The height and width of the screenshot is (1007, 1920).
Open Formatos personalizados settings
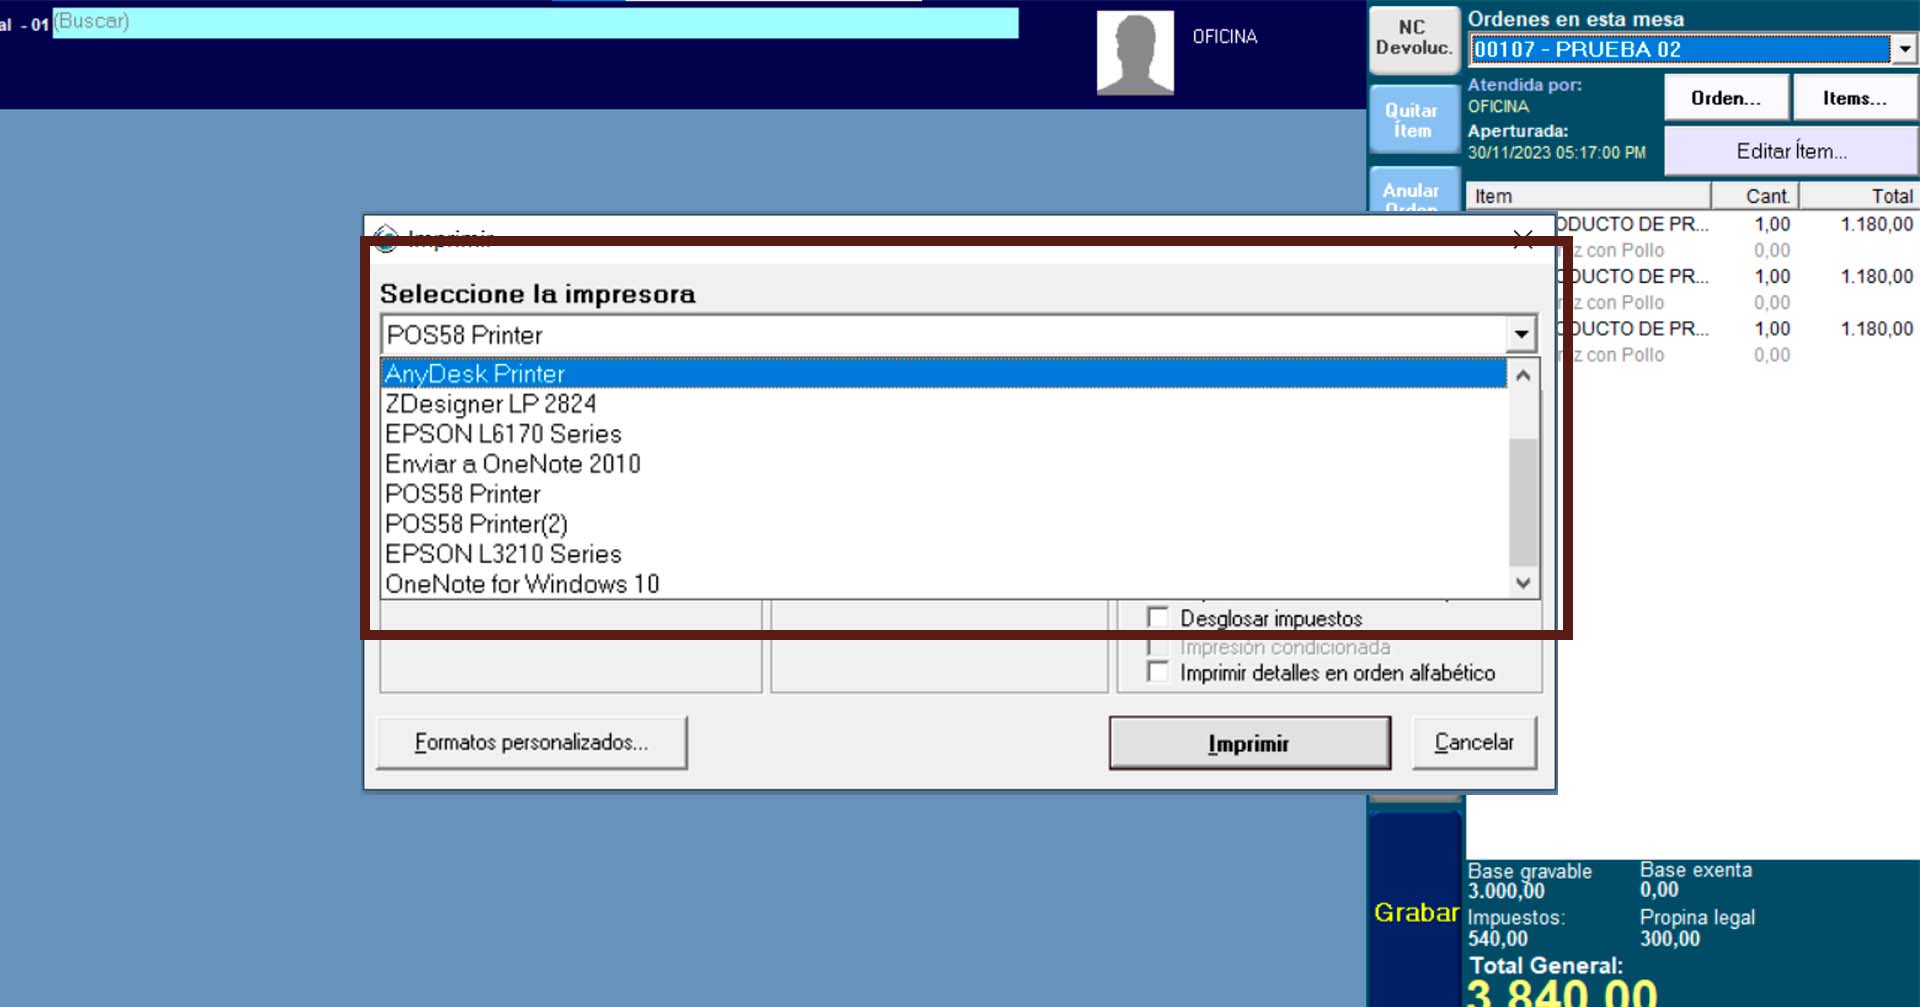click(x=531, y=743)
